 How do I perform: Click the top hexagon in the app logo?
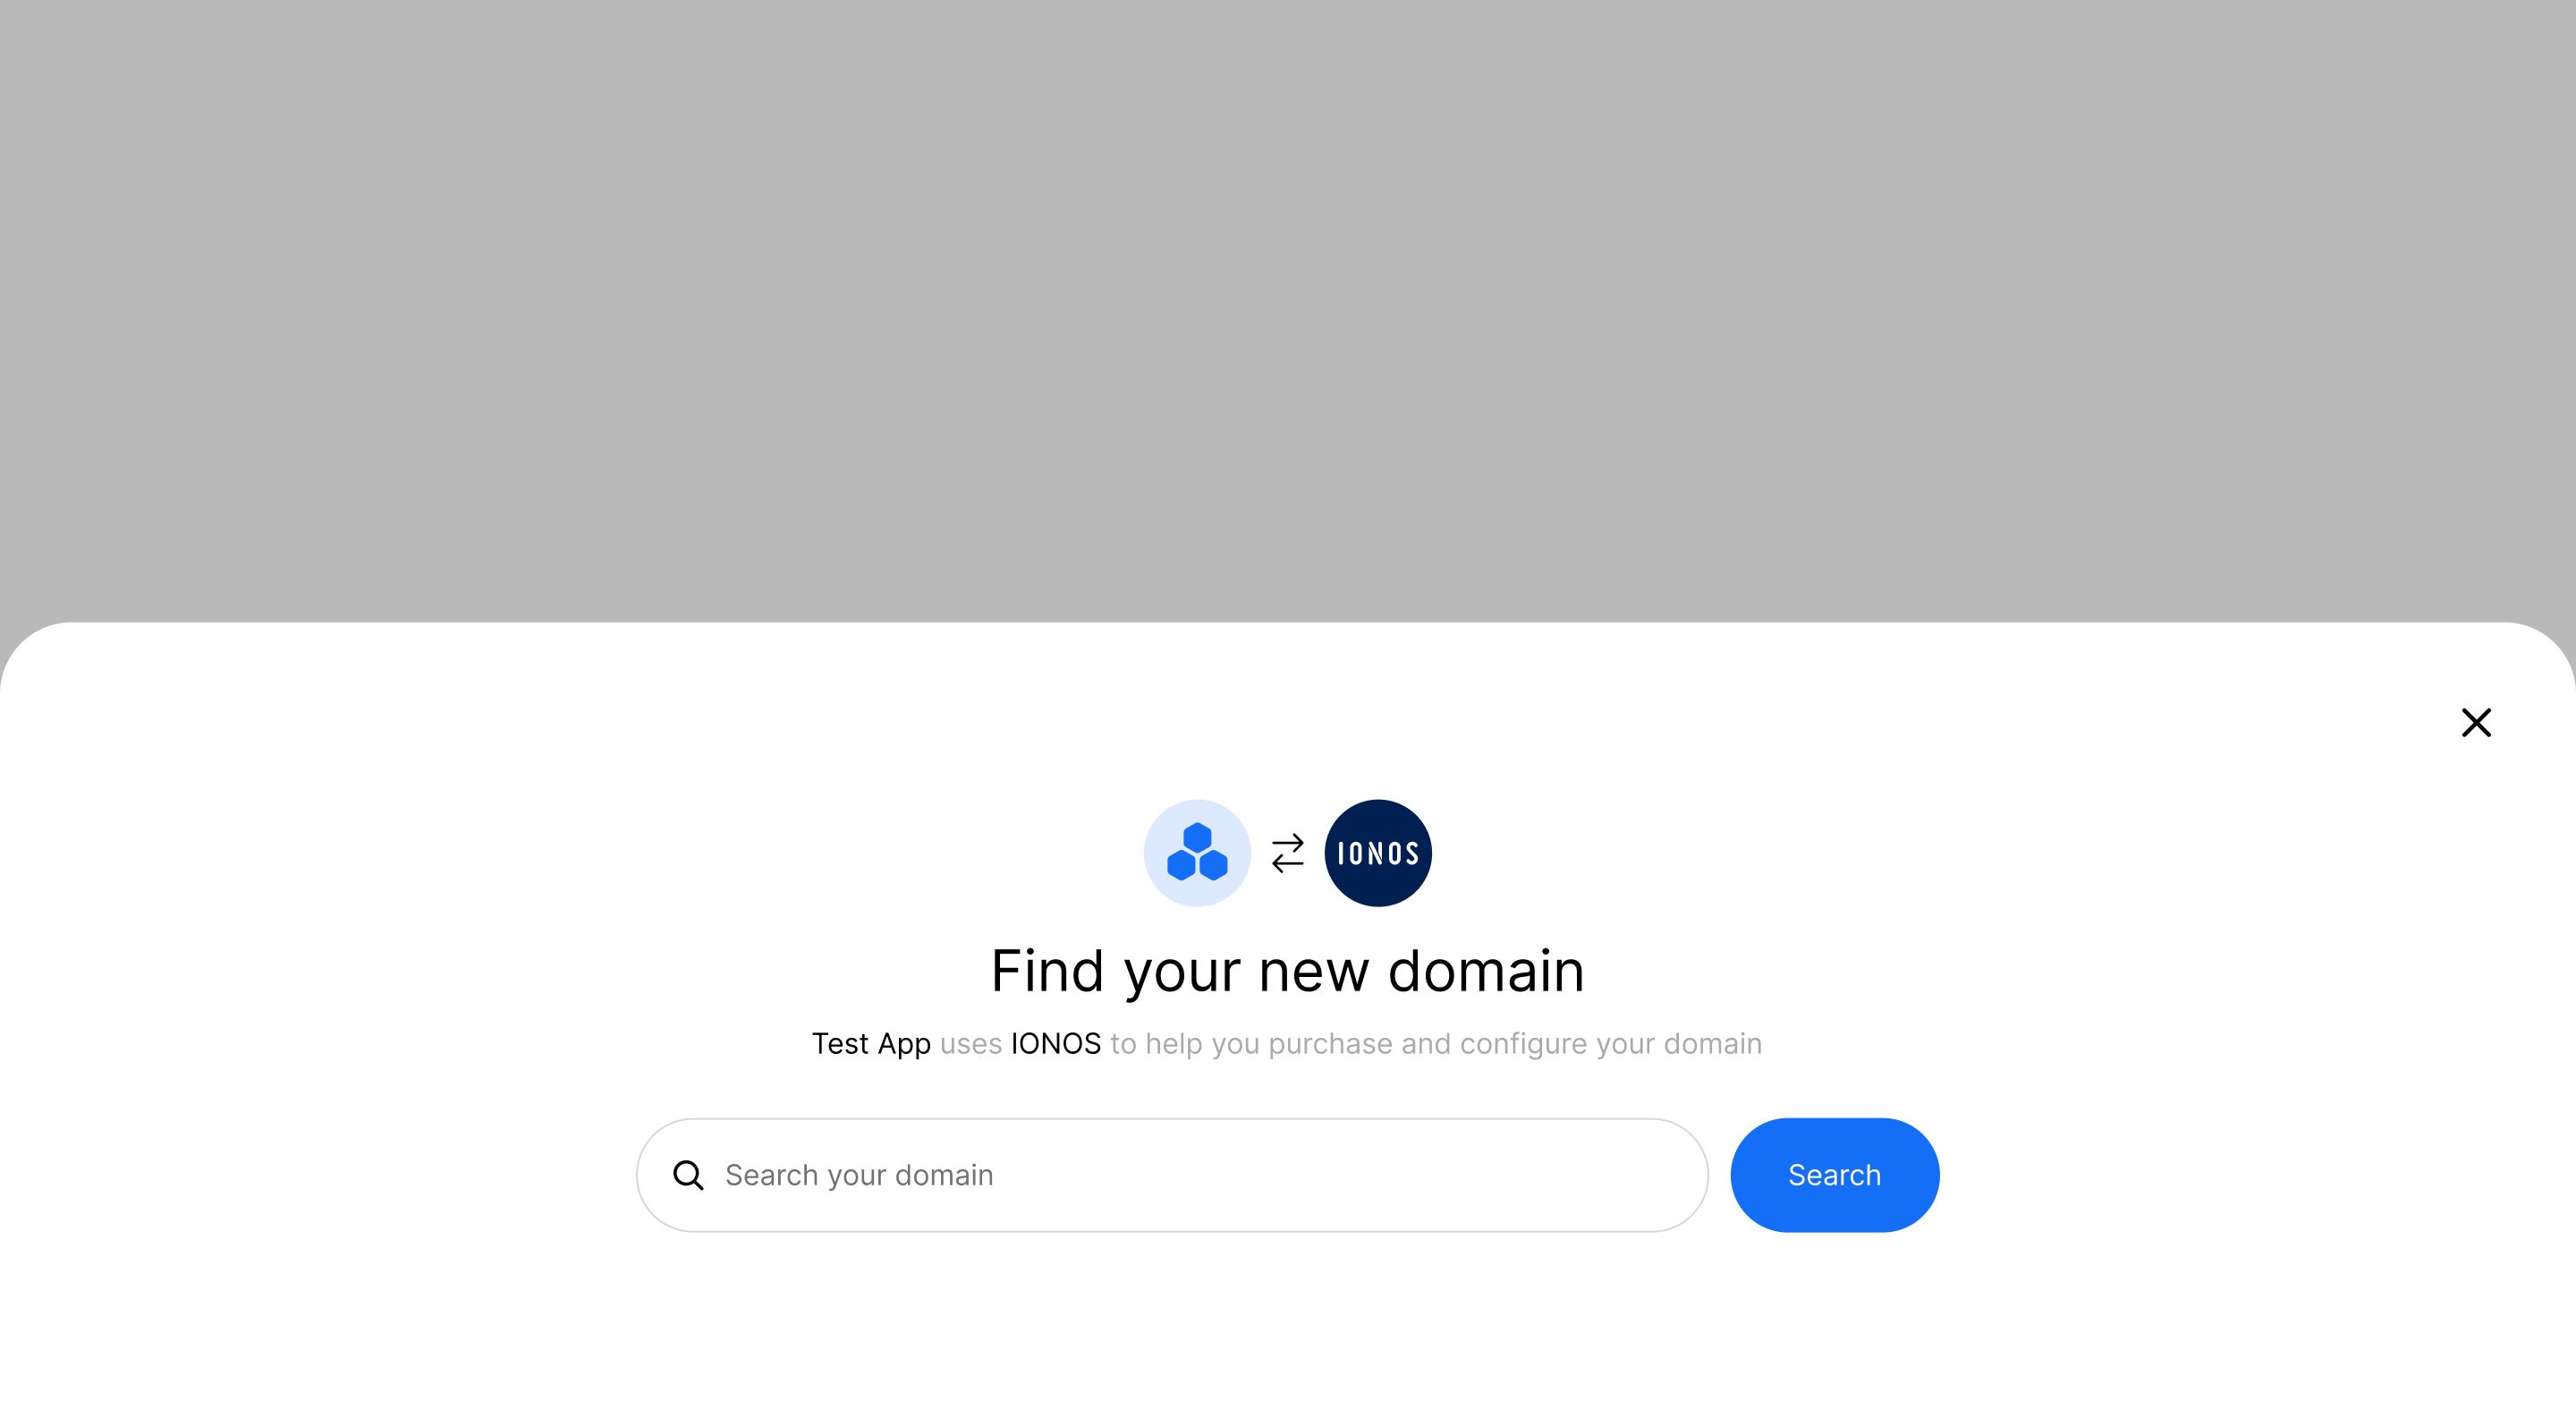[1197, 837]
